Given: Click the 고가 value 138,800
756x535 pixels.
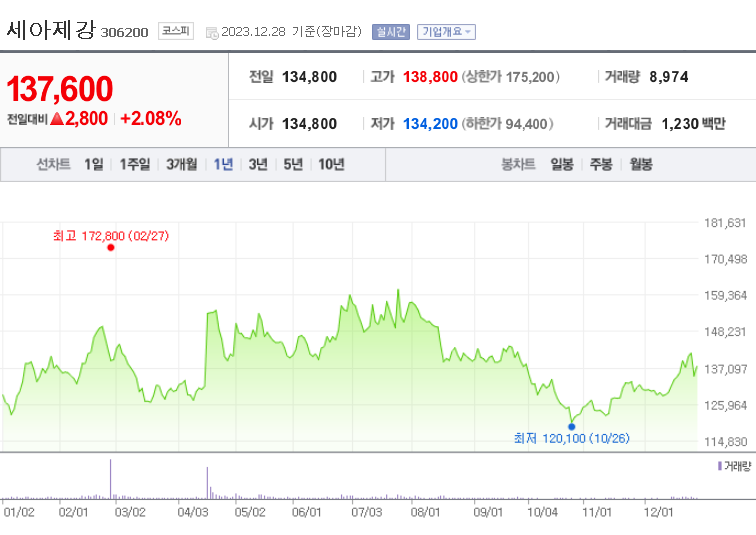Looking at the screenshot, I should (430, 77).
